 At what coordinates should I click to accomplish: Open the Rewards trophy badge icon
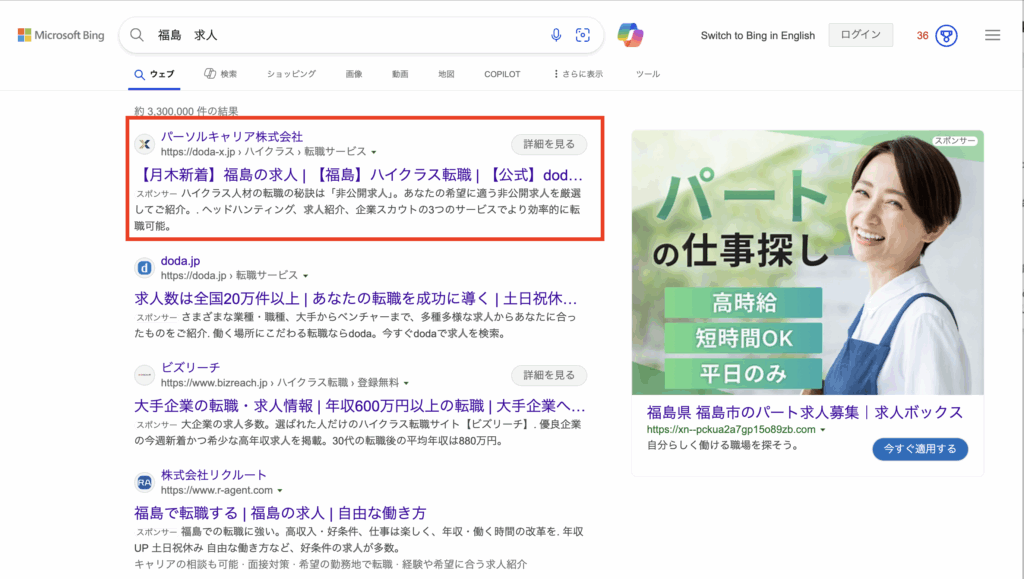(946, 35)
